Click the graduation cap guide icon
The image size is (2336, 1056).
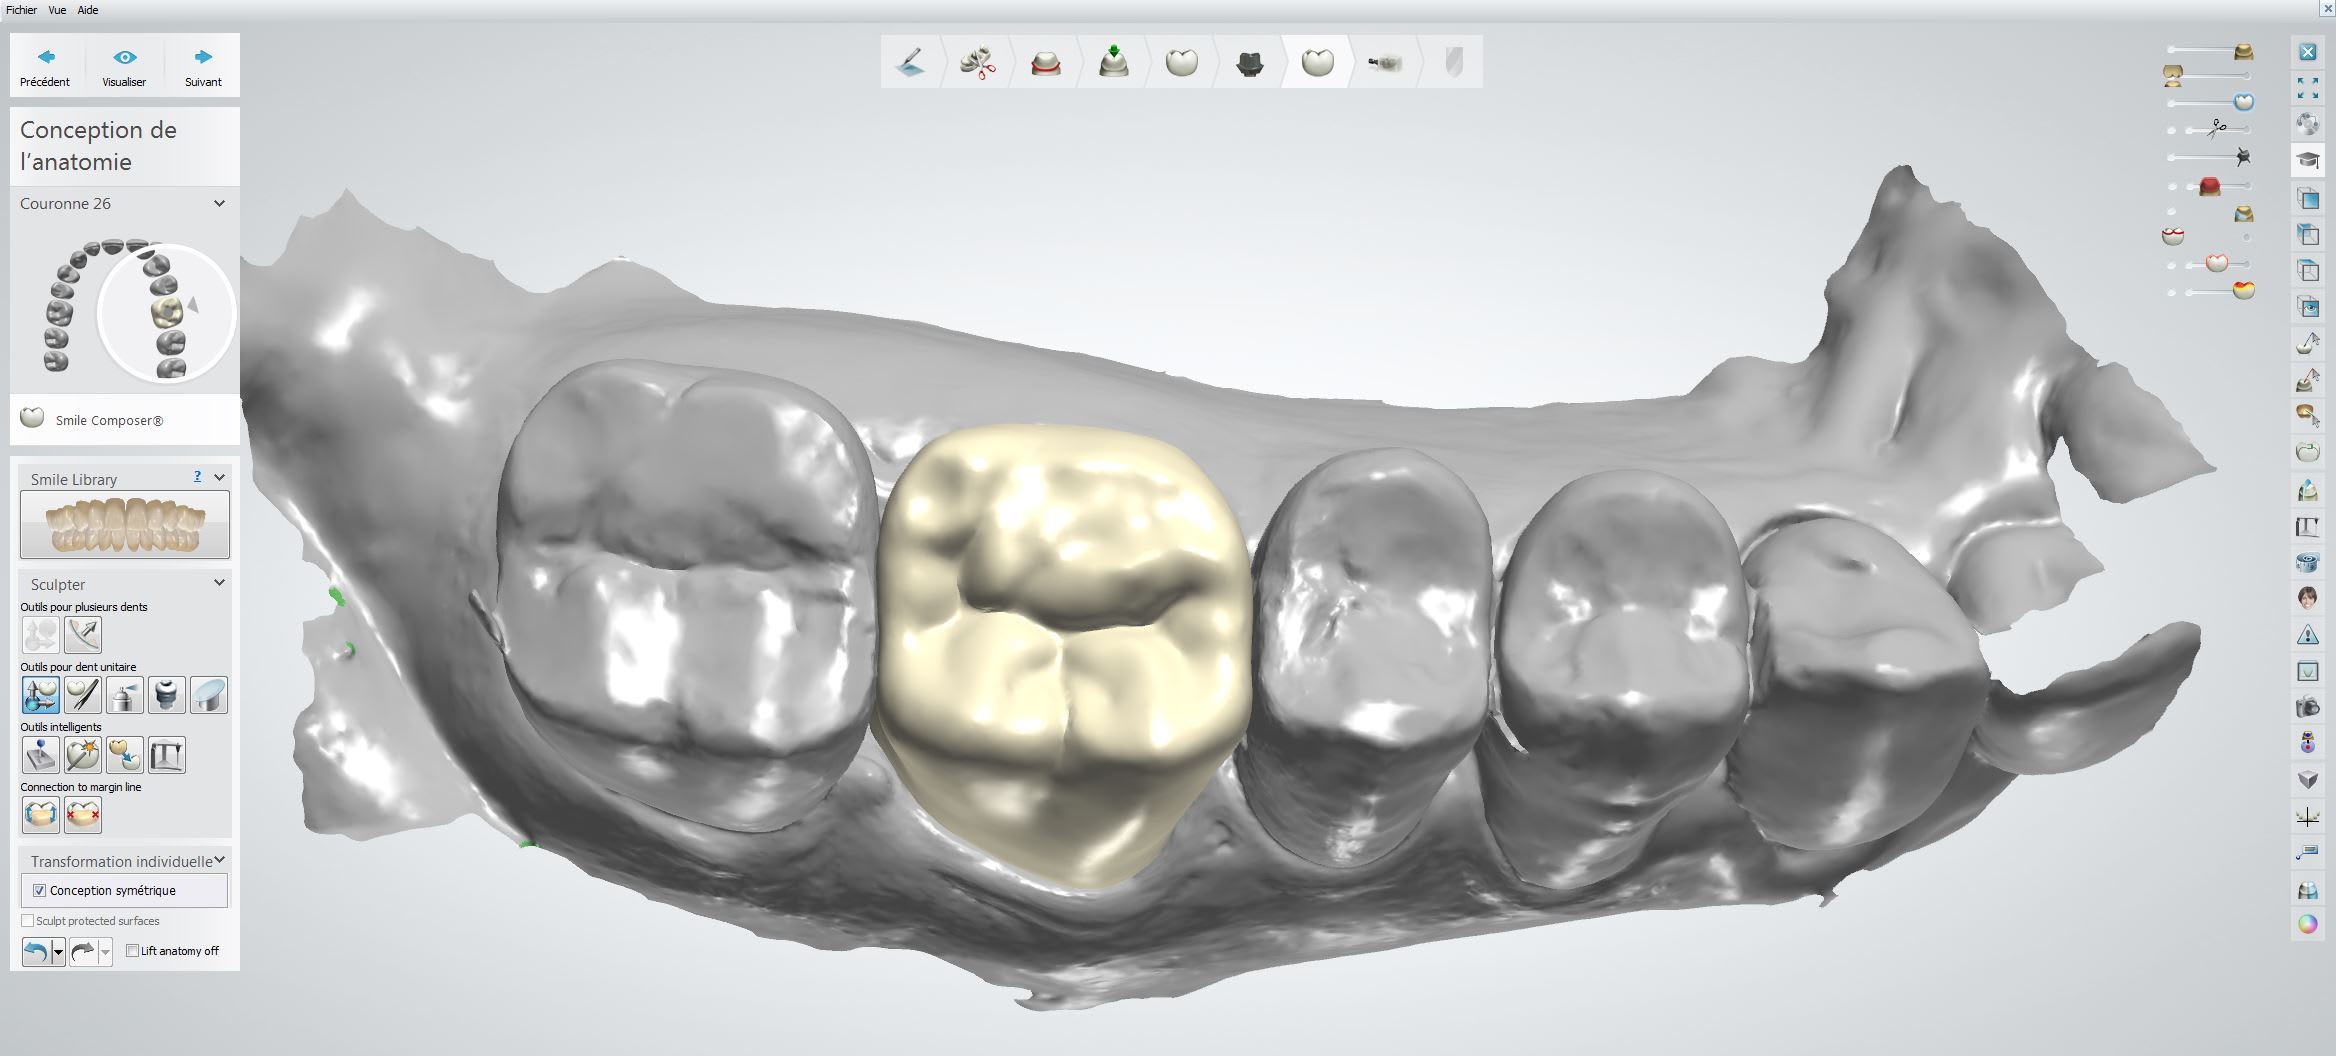point(2307,160)
